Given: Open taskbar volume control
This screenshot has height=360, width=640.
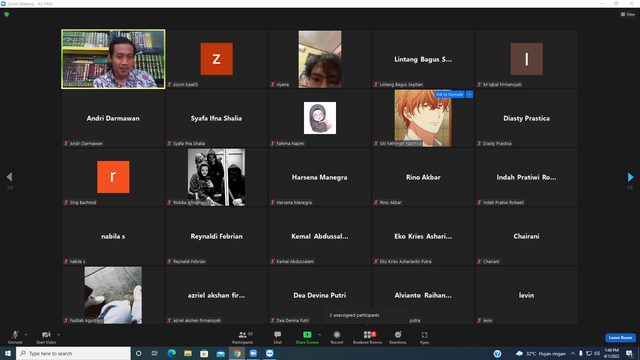Looking at the screenshot, I should click(597, 353).
